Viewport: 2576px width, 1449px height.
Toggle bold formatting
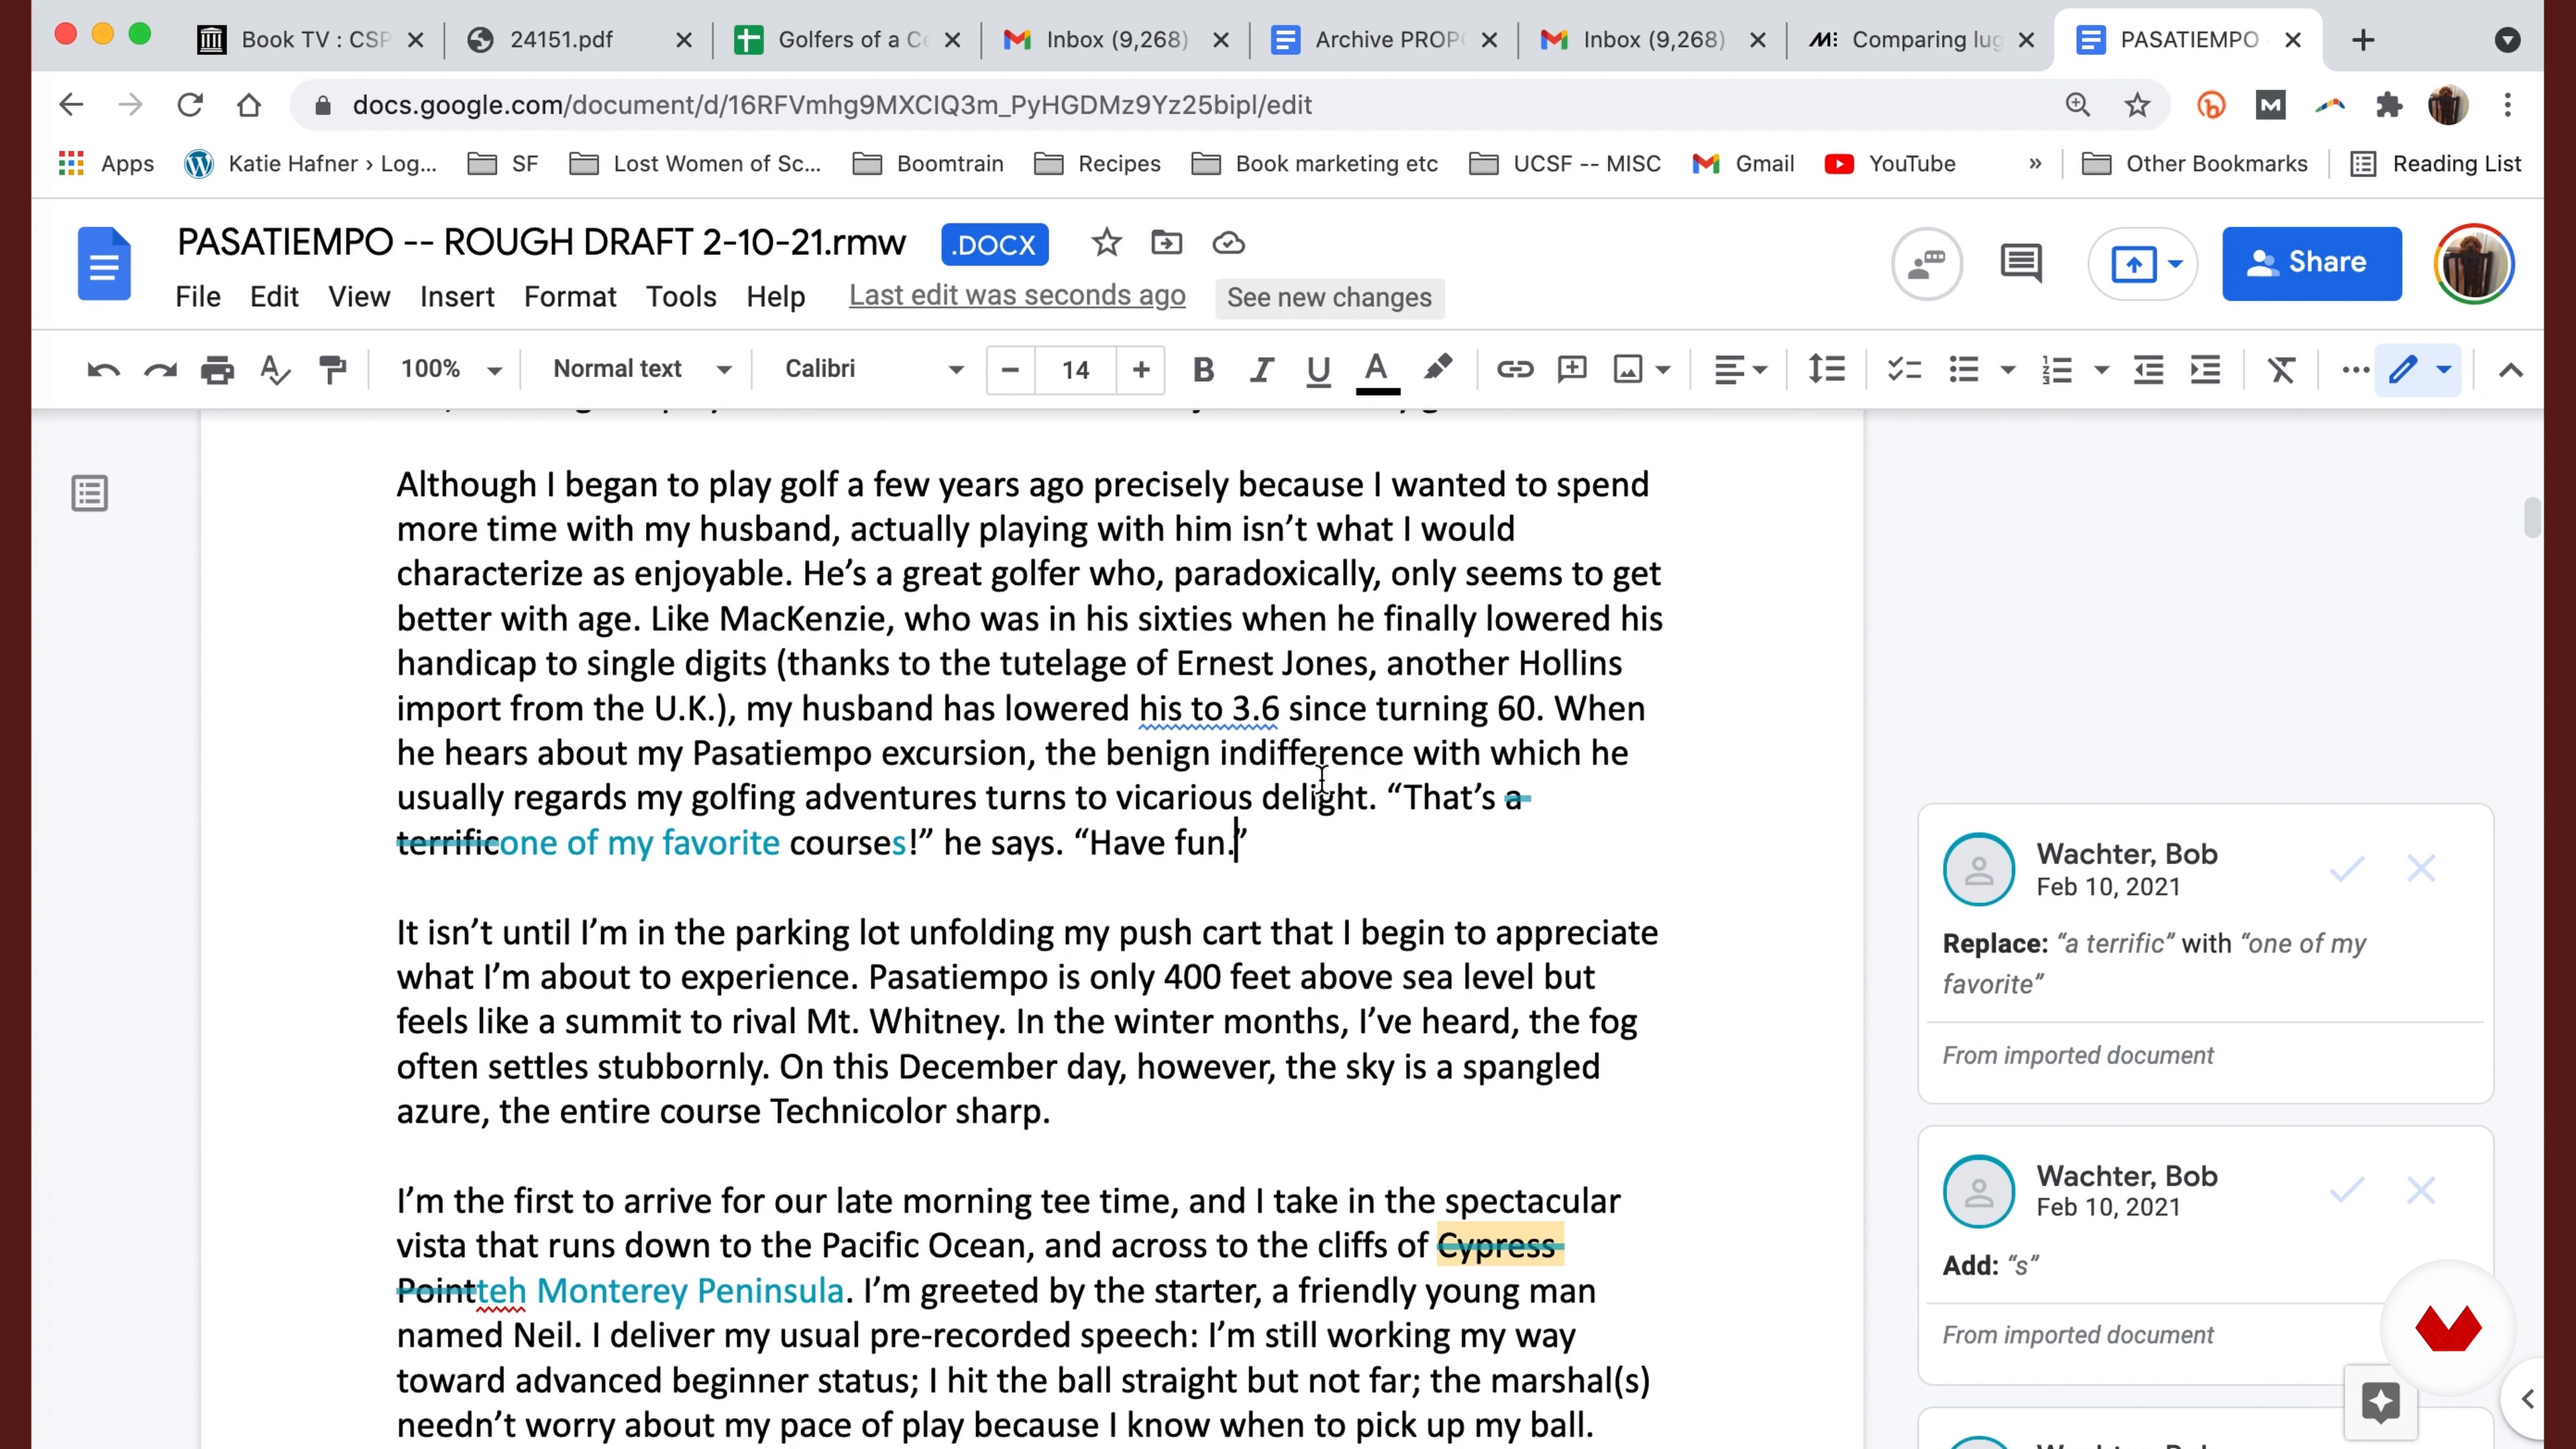point(1203,370)
